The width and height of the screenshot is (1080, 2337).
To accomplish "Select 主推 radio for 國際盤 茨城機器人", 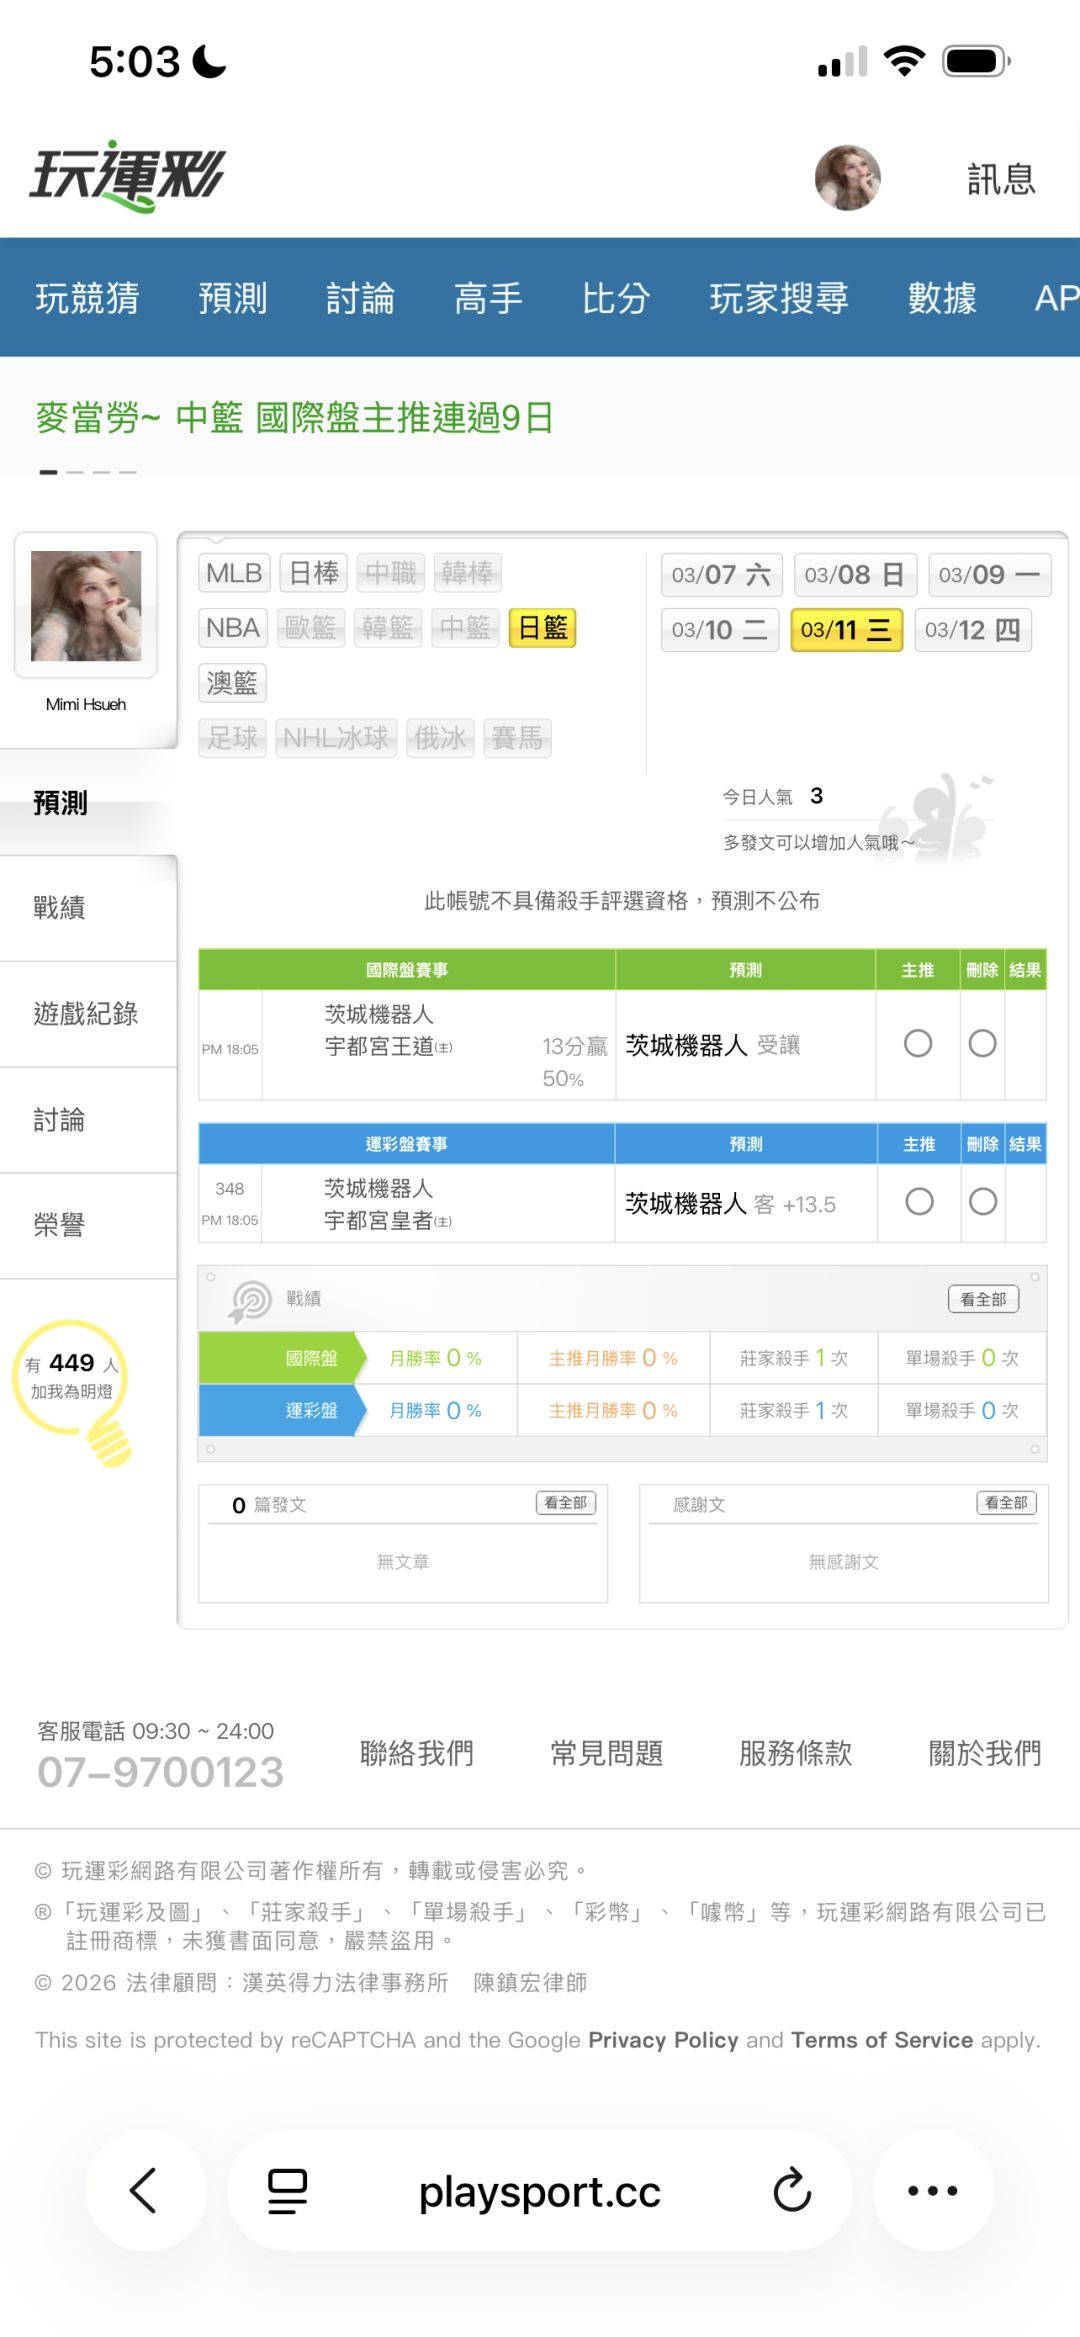I will pos(917,1044).
